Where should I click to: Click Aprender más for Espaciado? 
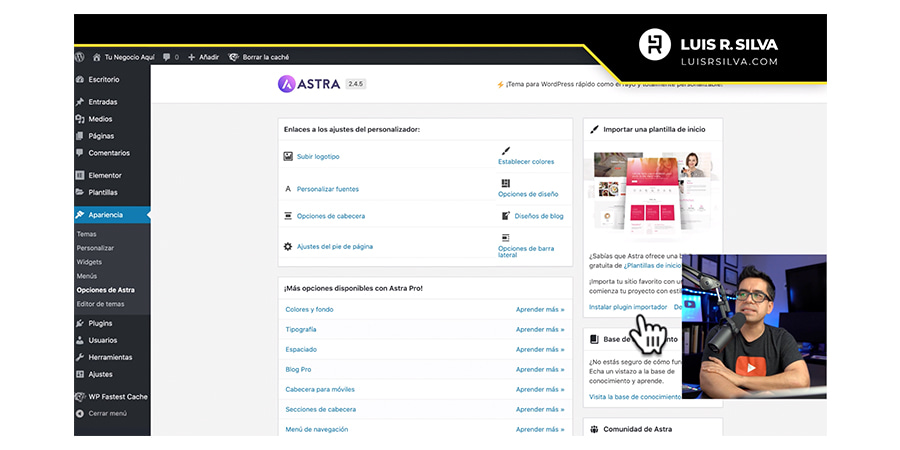point(540,350)
